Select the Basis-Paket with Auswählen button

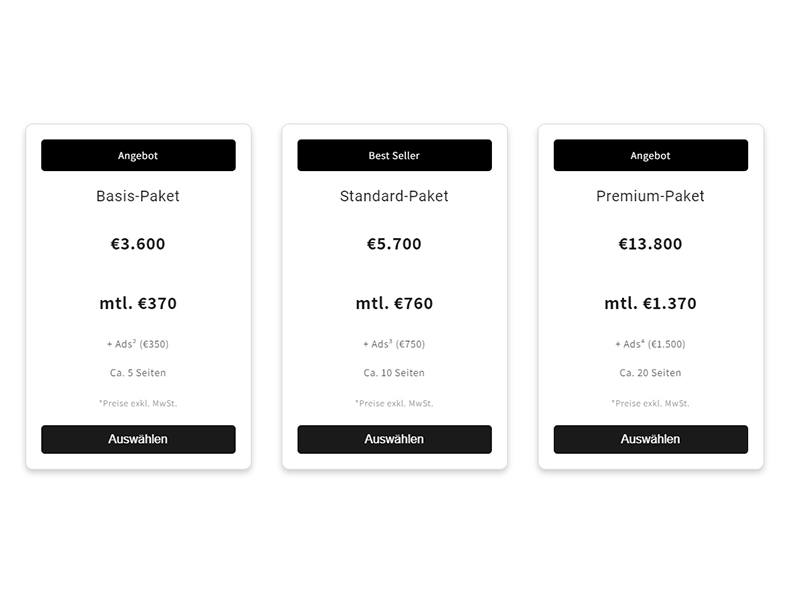pyautogui.click(x=138, y=439)
